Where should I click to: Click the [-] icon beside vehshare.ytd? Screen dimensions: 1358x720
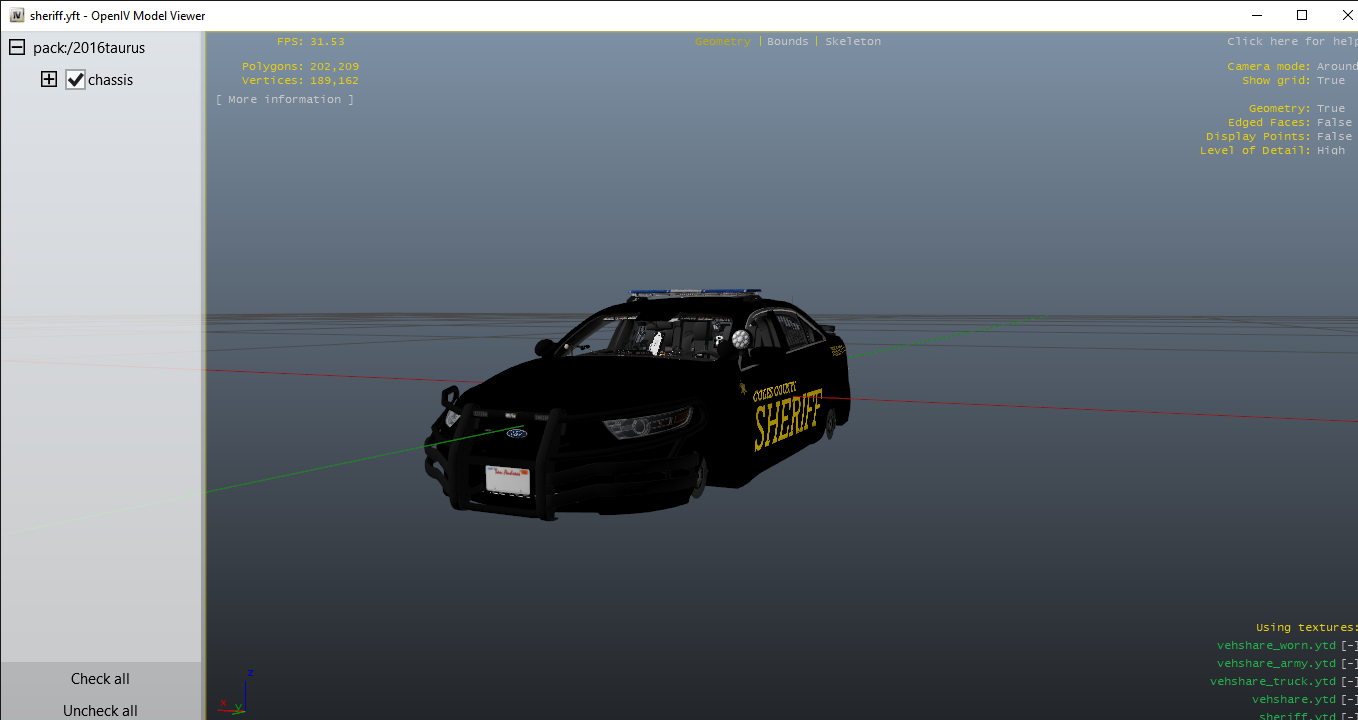(1349, 700)
